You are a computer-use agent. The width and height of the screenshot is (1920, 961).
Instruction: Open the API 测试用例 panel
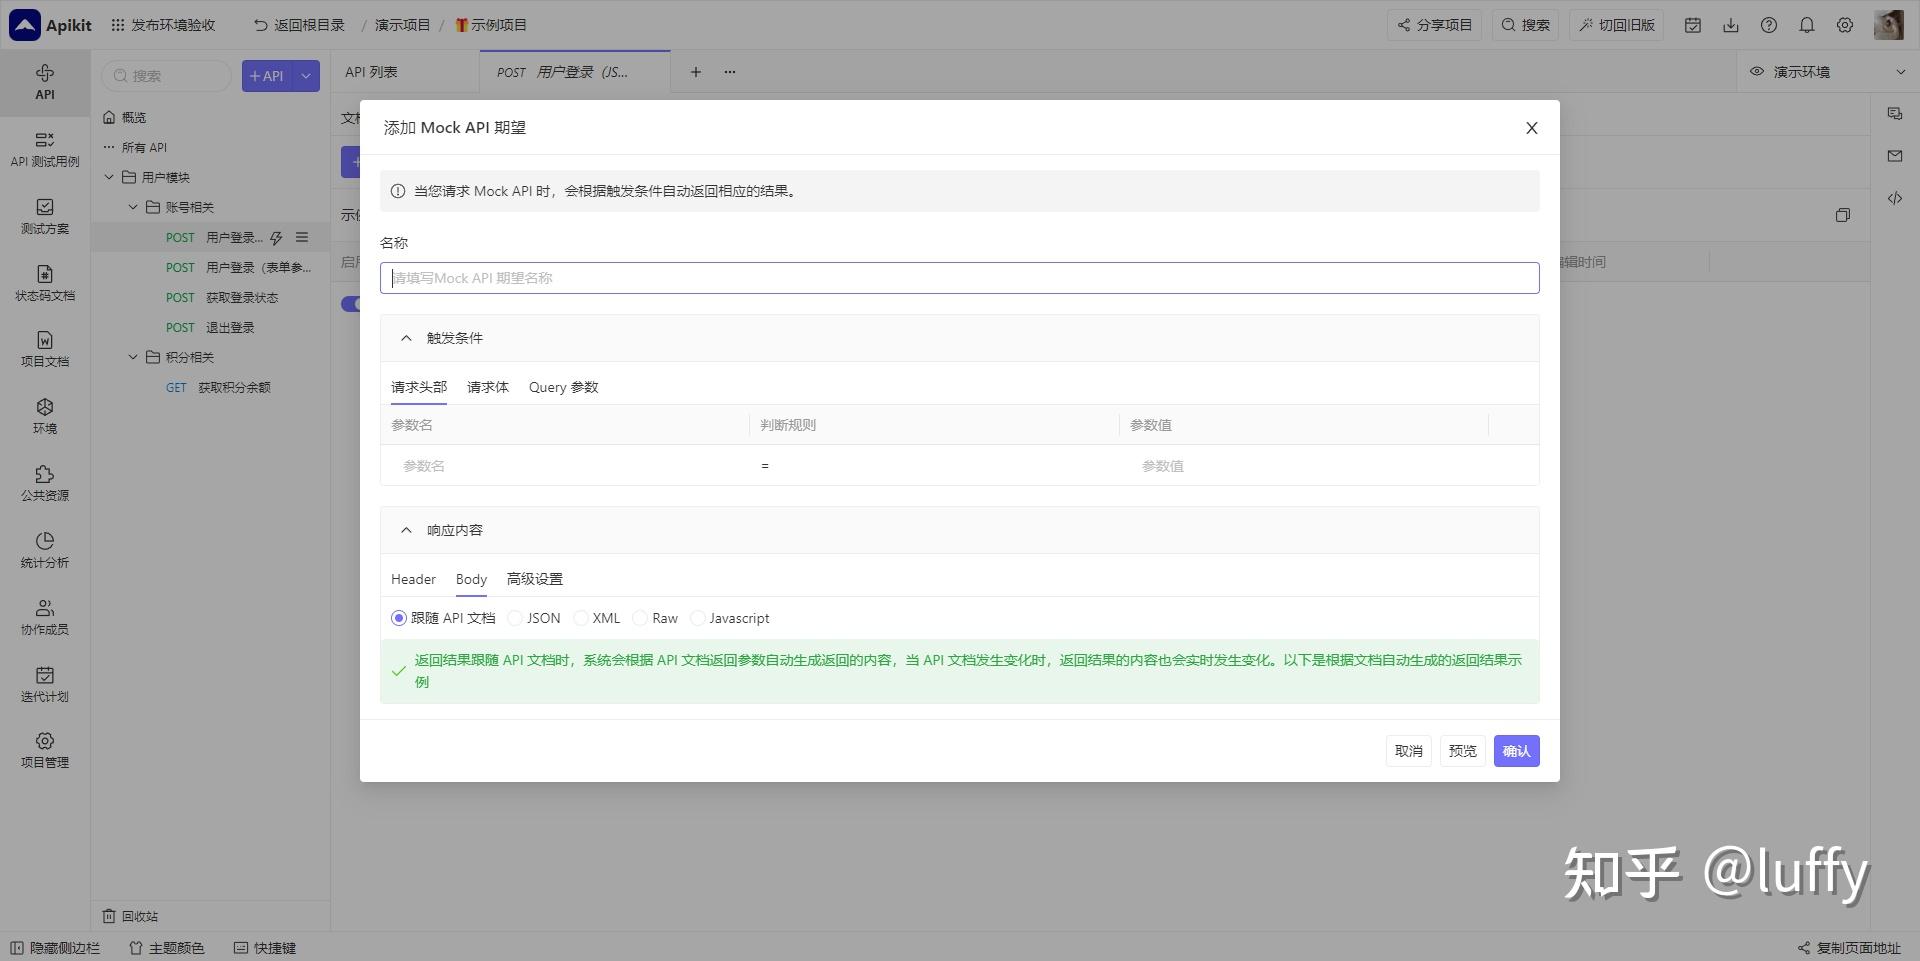pyautogui.click(x=44, y=150)
